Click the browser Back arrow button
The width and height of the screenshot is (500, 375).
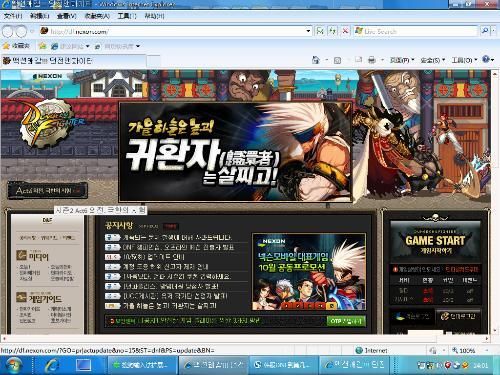(x=7, y=32)
